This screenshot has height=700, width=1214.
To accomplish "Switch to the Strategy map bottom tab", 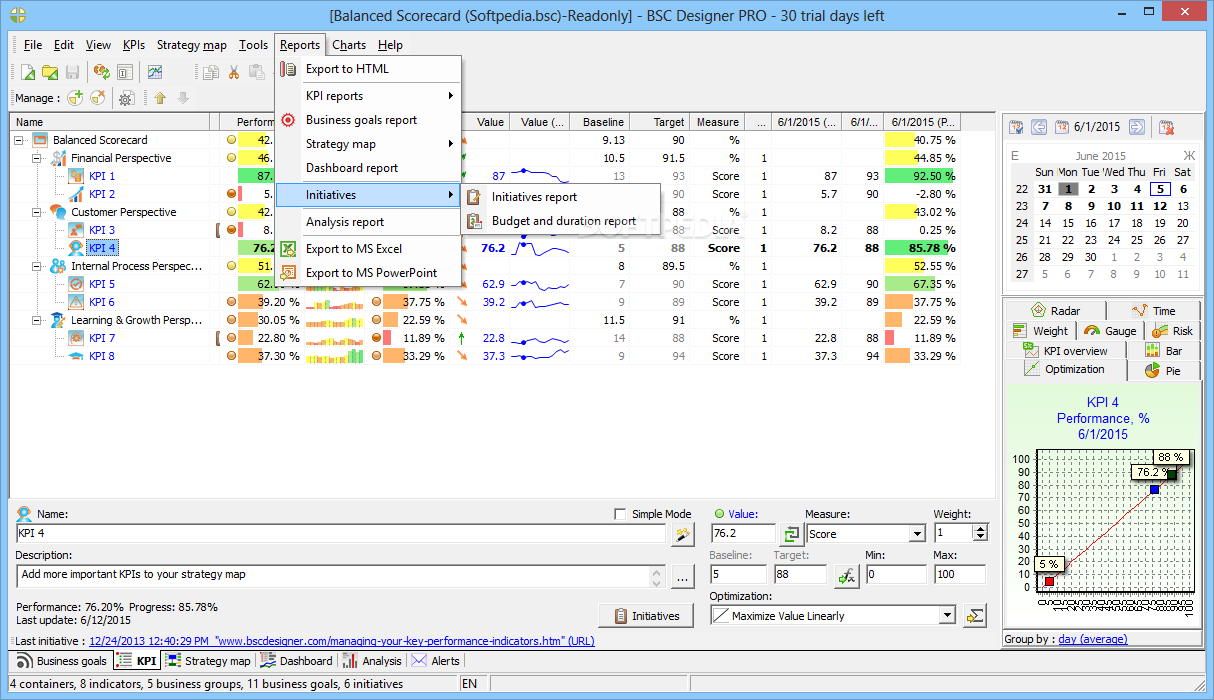I will [x=208, y=661].
